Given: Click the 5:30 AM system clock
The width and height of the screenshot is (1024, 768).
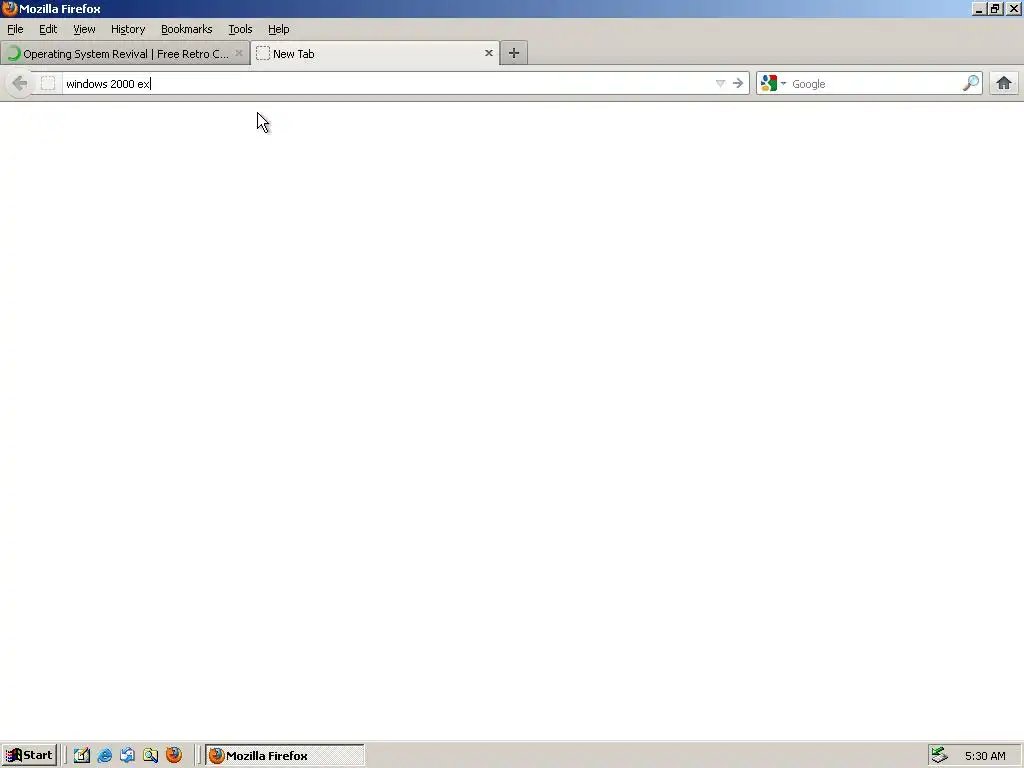Looking at the screenshot, I should (x=985, y=756).
